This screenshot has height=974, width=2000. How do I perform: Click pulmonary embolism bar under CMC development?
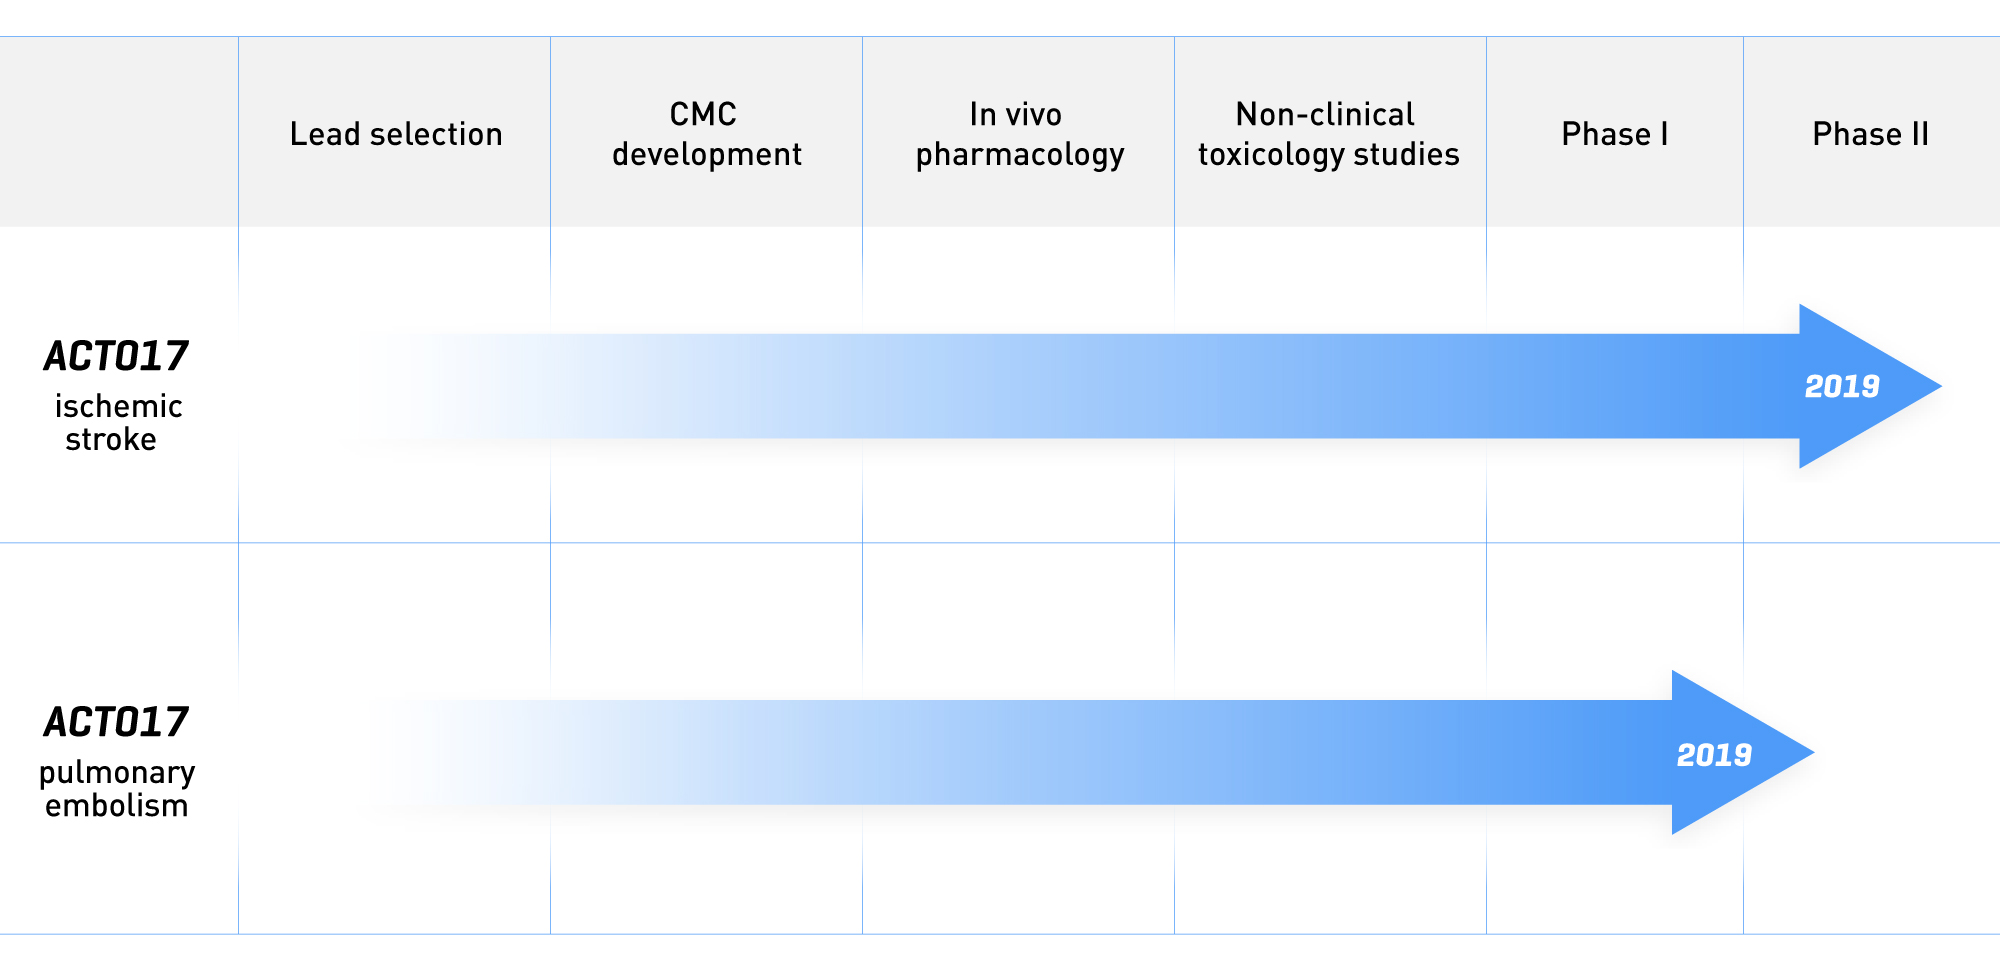point(706,752)
